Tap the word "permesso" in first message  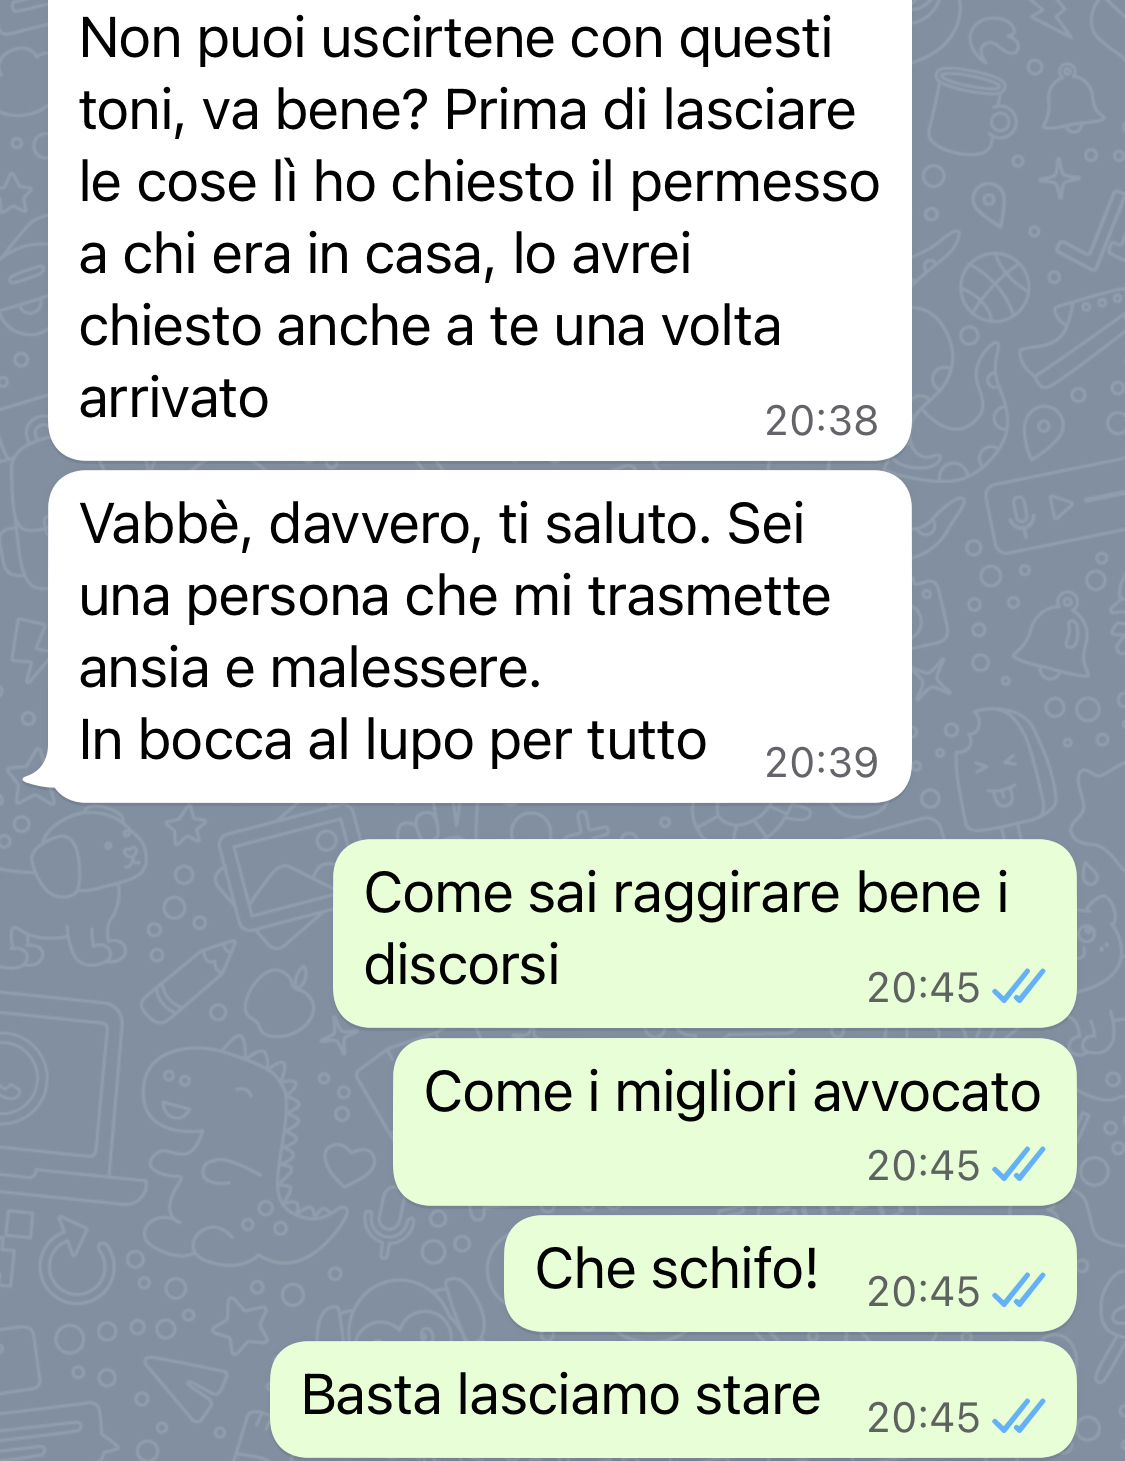pos(754,185)
